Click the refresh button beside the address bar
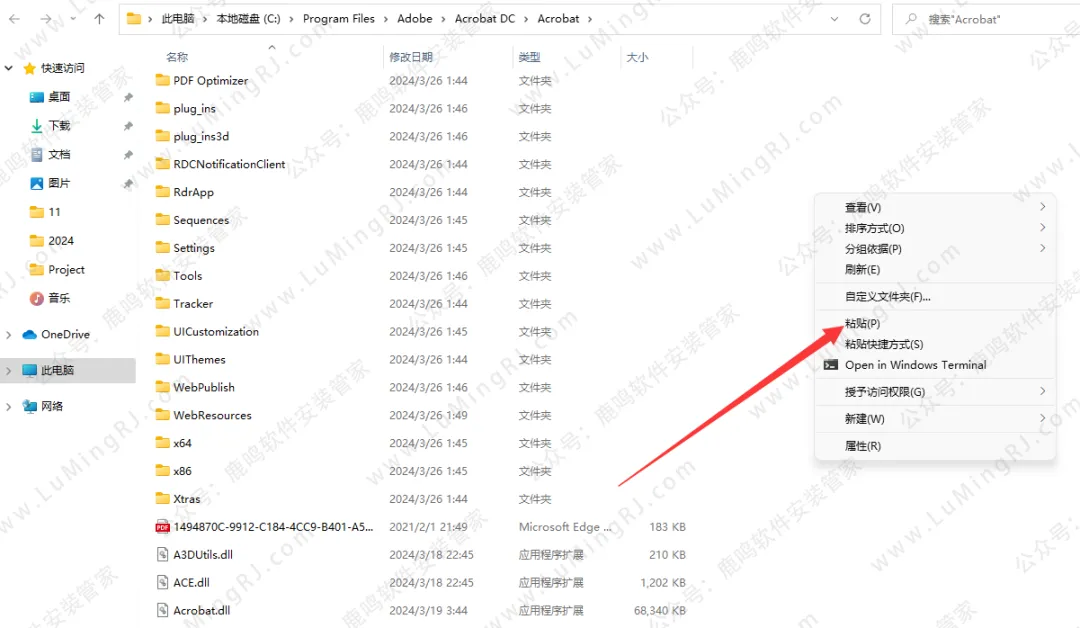1080x628 pixels. tap(864, 19)
